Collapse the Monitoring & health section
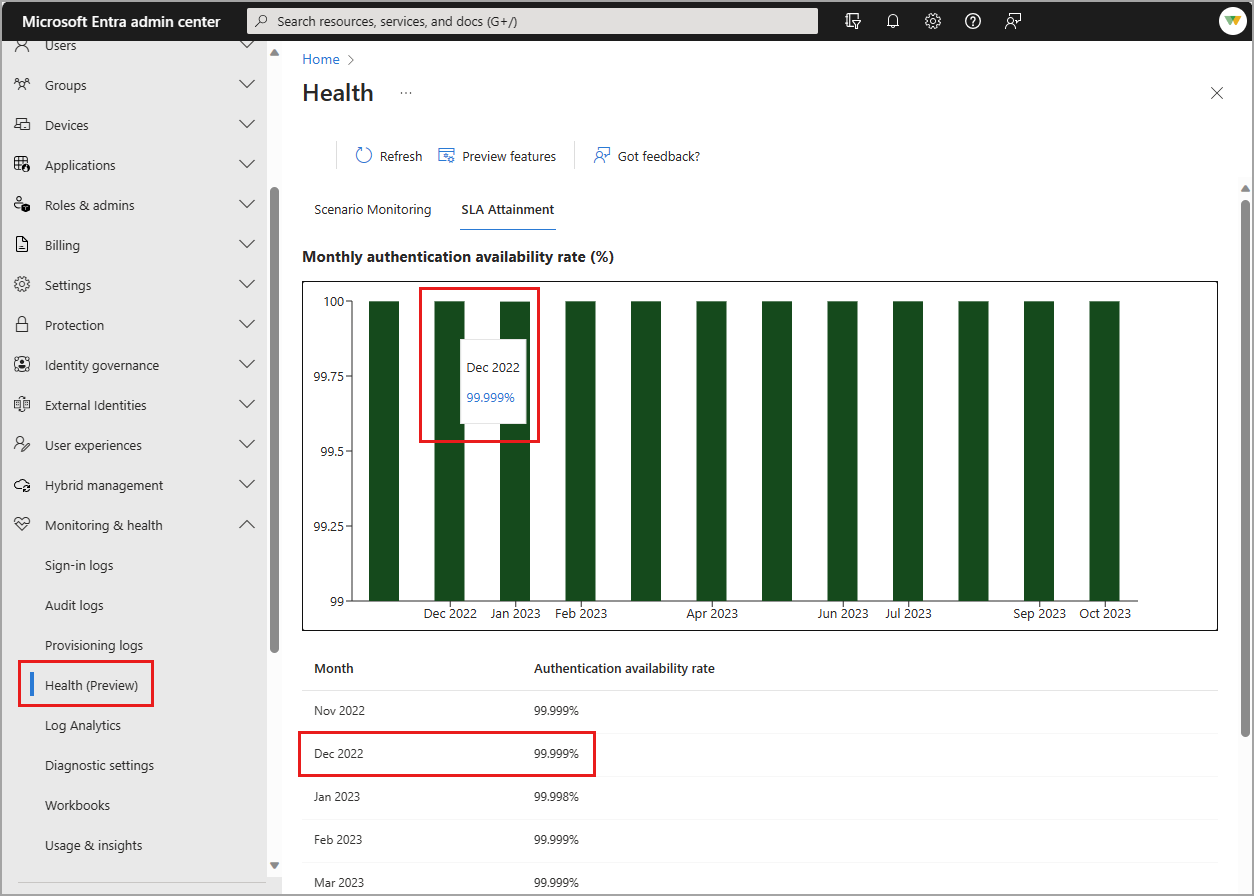Viewport: 1254px width, 896px height. click(246, 524)
